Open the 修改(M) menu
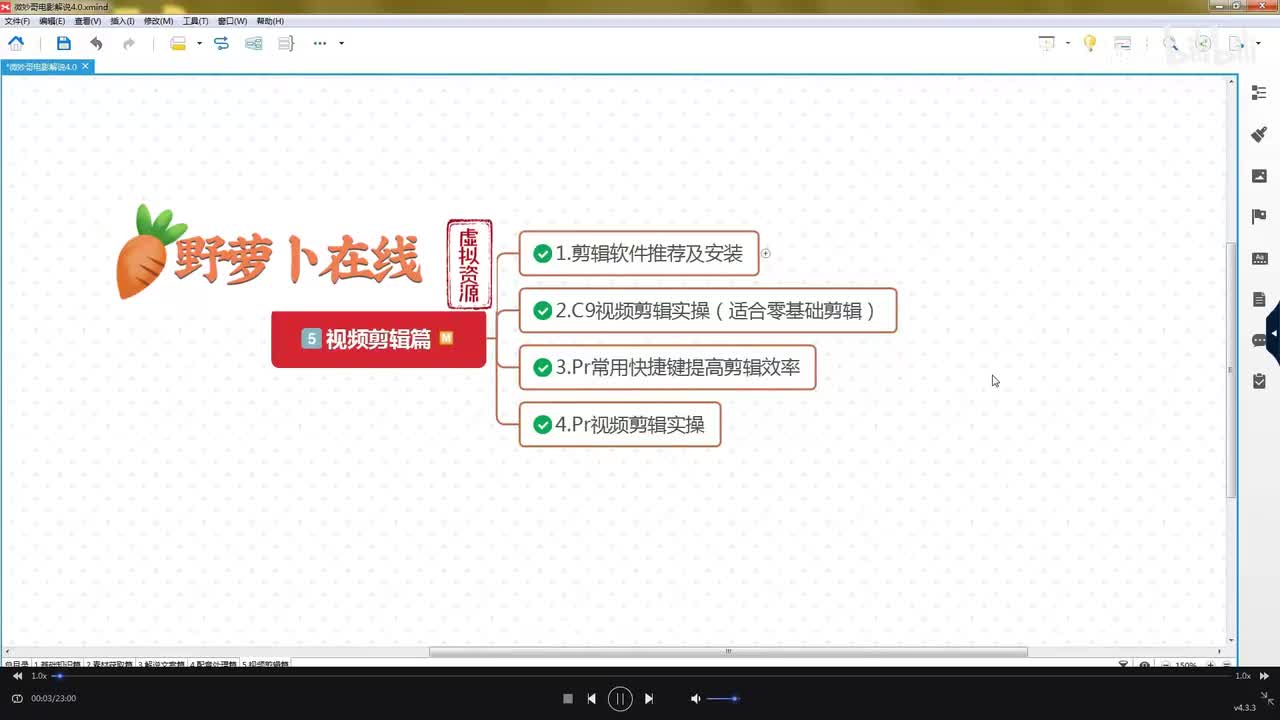 click(x=158, y=21)
